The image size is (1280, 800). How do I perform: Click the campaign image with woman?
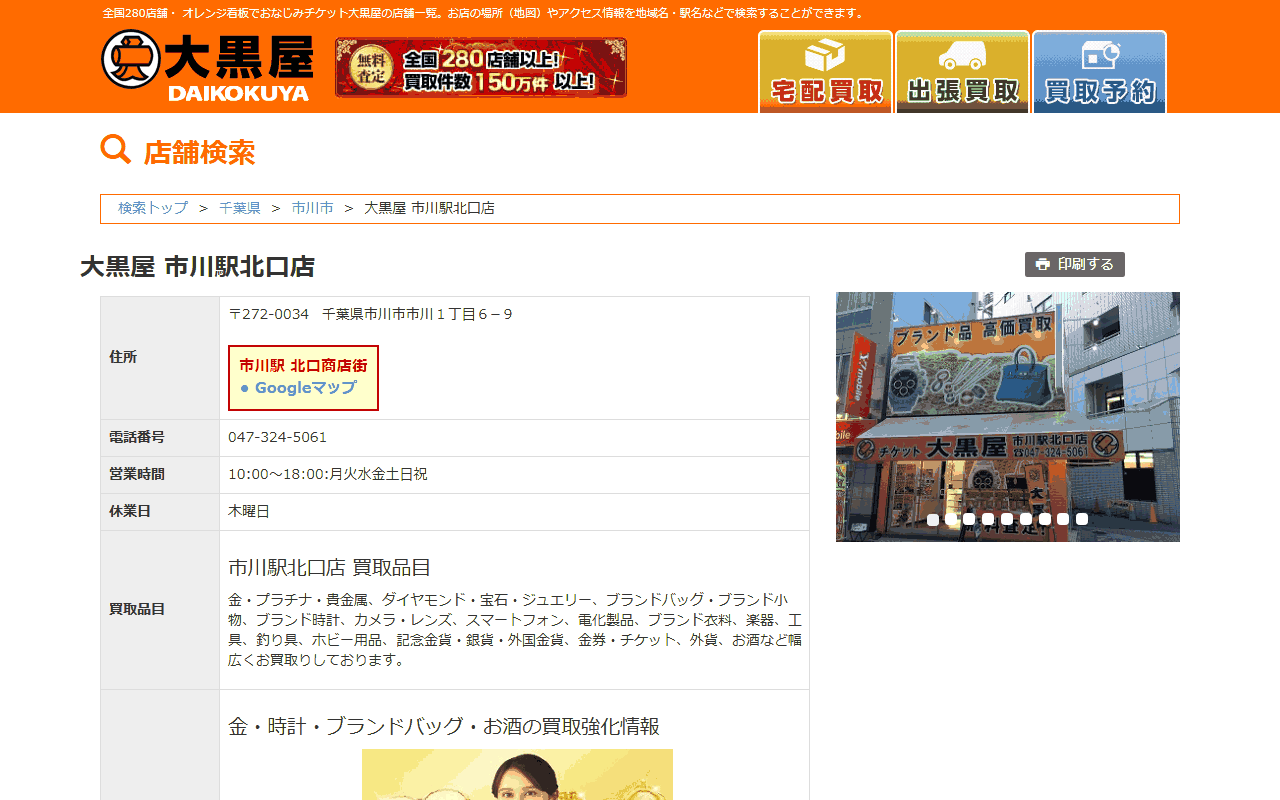(517, 774)
